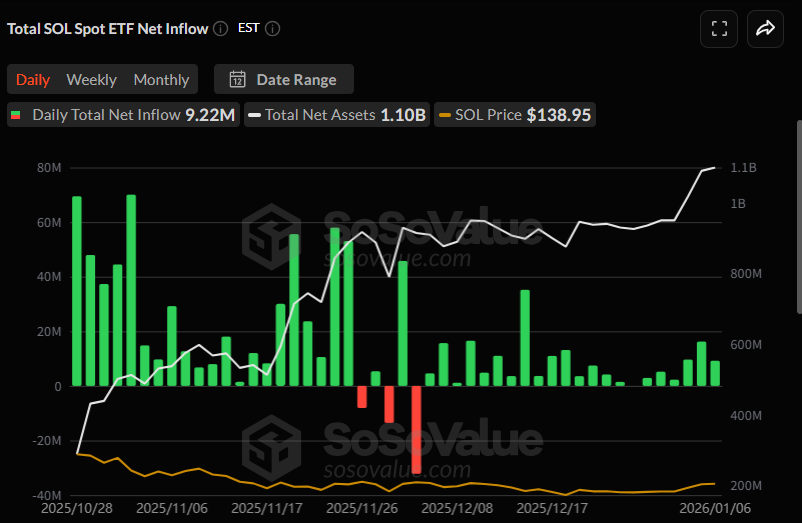This screenshot has width=802, height=523.
Task: Click the share arrow icon
Action: (x=765, y=29)
